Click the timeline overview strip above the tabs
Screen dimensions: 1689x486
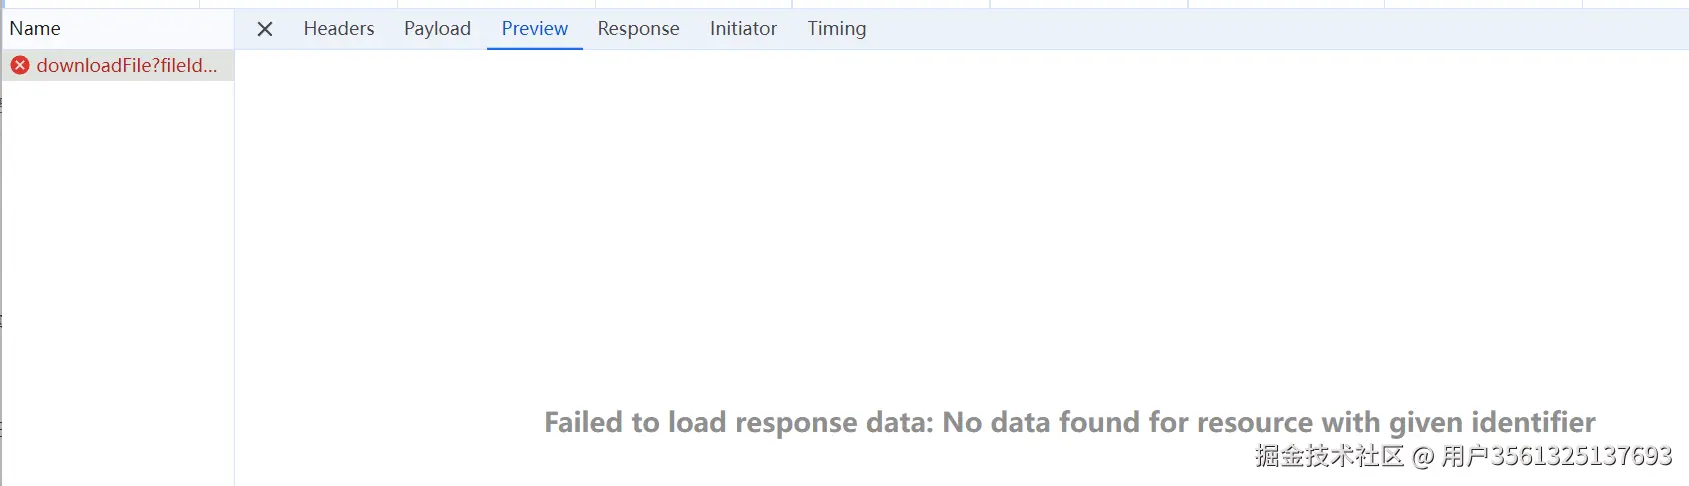pyautogui.click(x=900, y=4)
